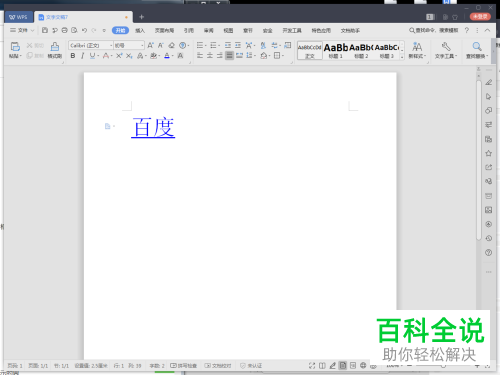Collapse the ribbon with the chevron
The width and height of the screenshot is (500, 375).
pos(487,30)
